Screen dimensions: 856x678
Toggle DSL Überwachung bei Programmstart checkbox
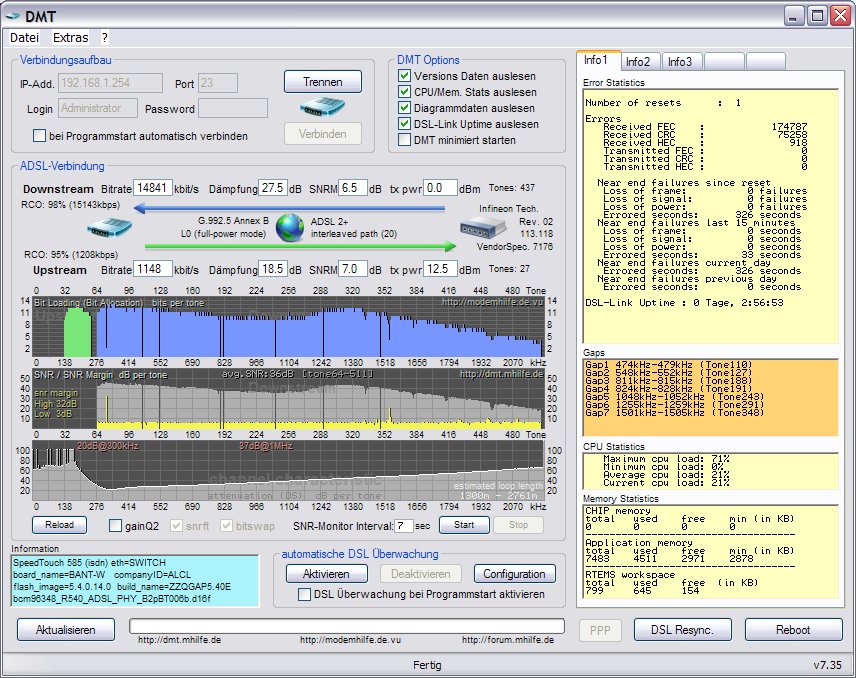pyautogui.click(x=306, y=594)
